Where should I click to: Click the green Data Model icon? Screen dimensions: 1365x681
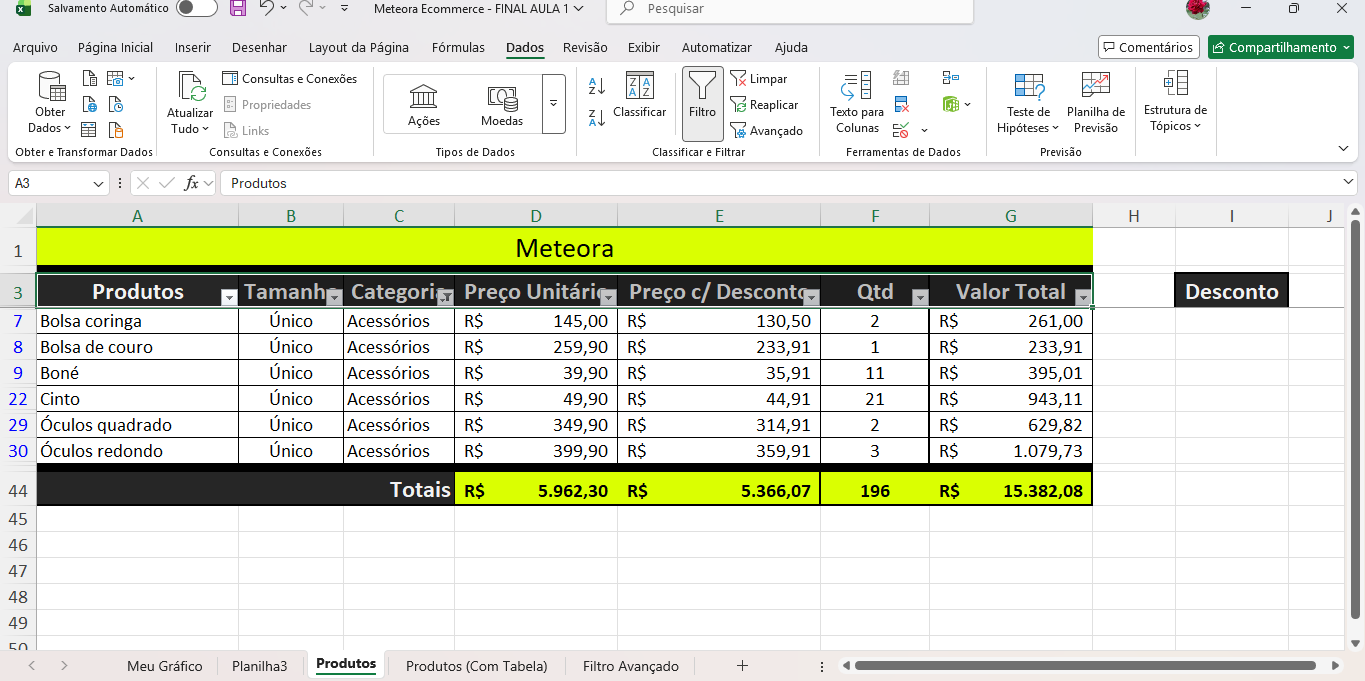click(x=950, y=104)
